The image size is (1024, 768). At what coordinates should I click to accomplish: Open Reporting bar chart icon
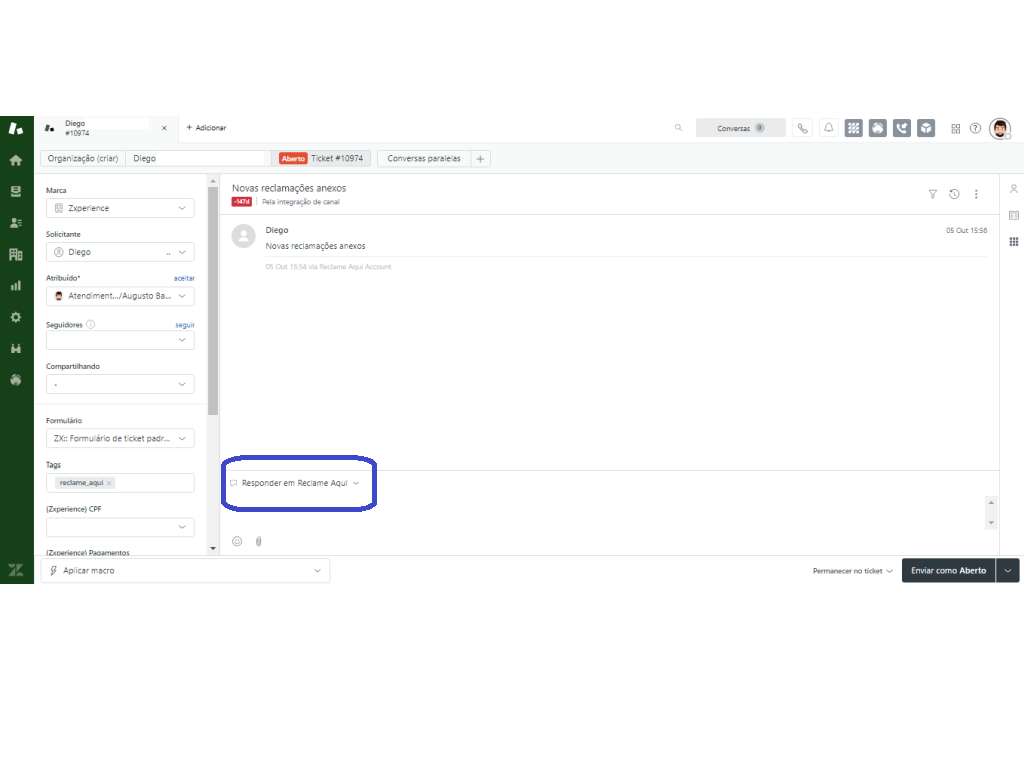16,285
